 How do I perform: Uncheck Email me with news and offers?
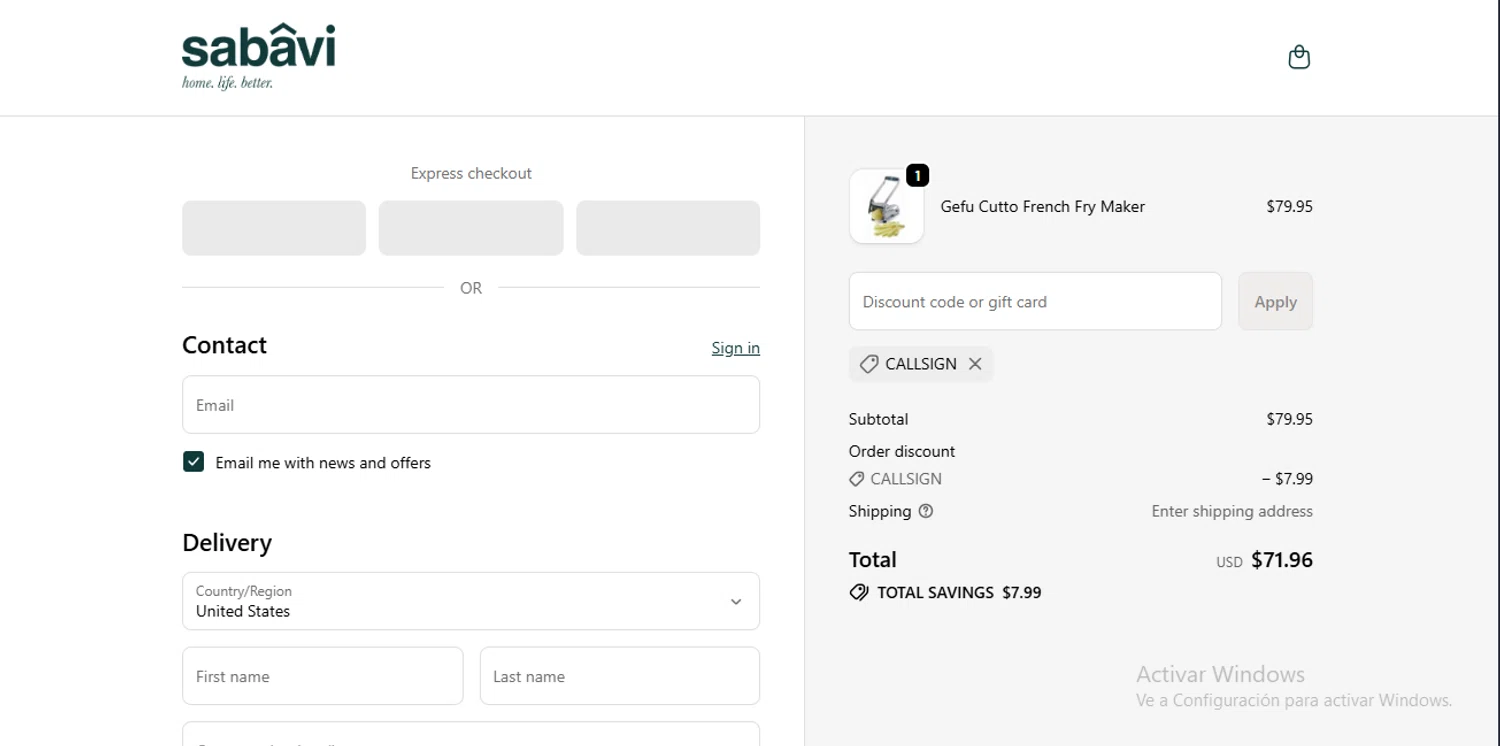(193, 462)
